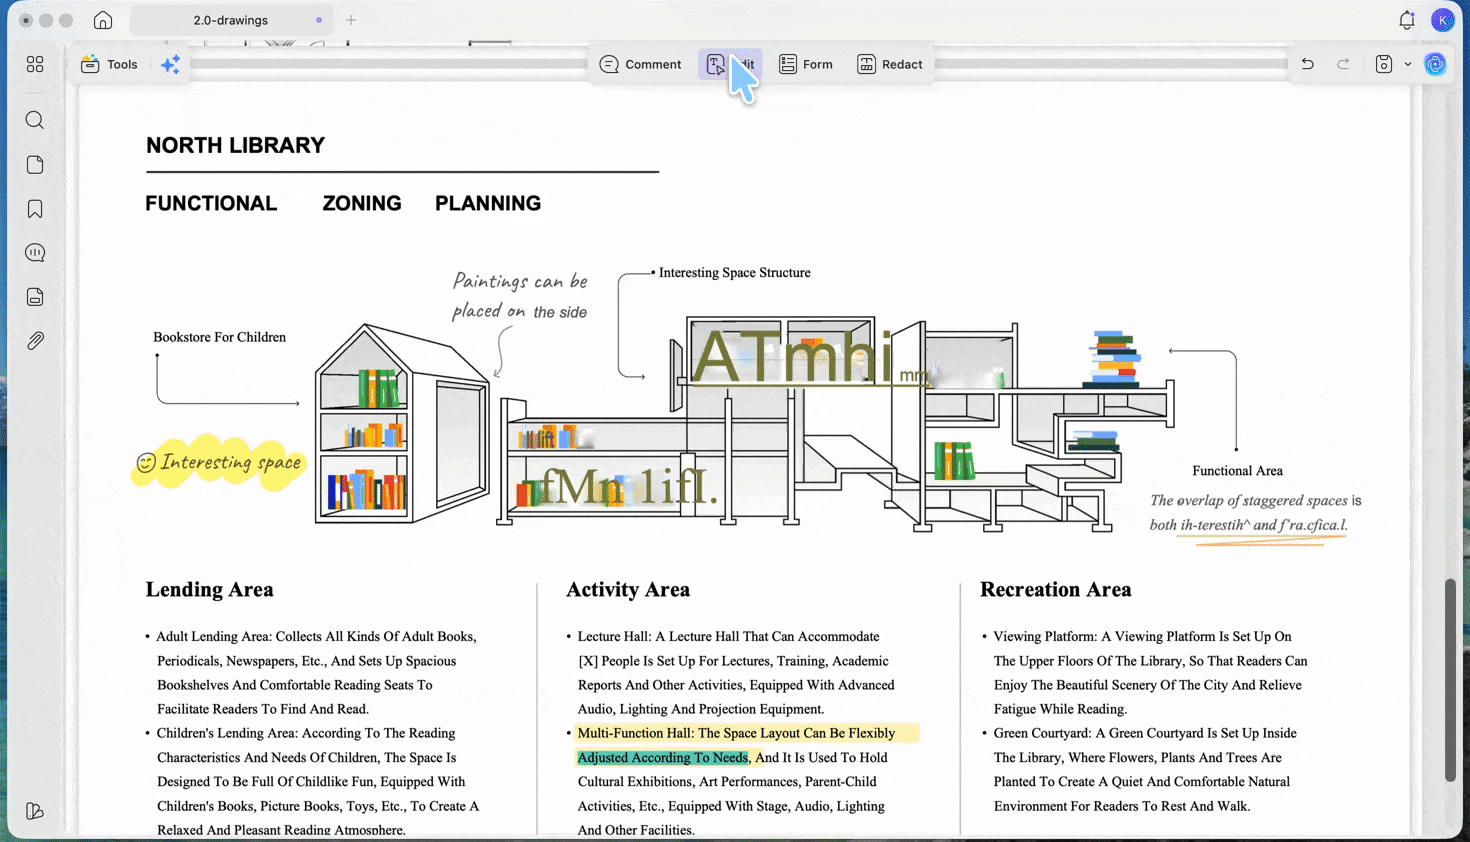
Task: Expand the save options dropdown arrow
Action: click(1408, 64)
